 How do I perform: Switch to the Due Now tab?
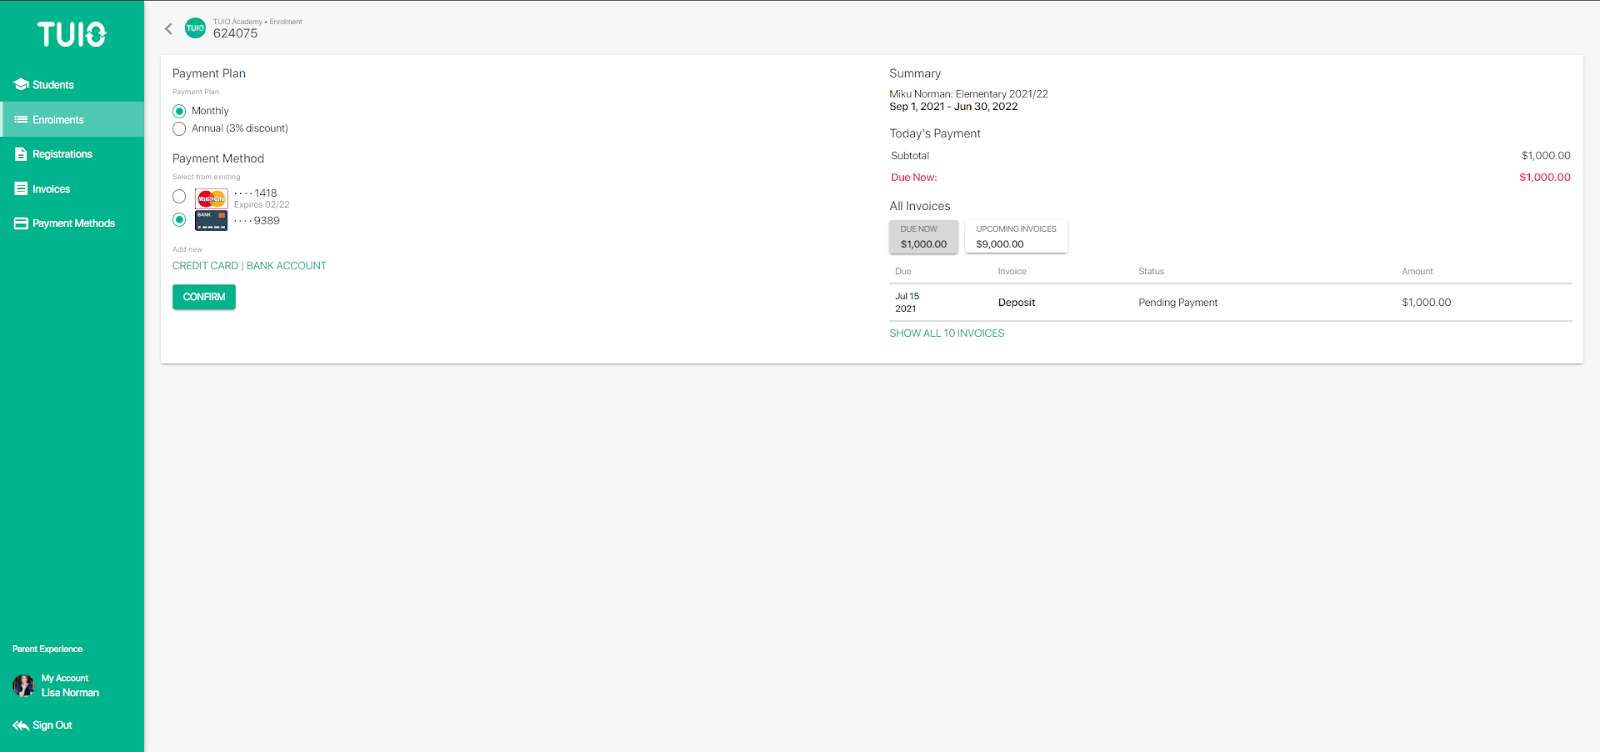pyautogui.click(x=923, y=237)
